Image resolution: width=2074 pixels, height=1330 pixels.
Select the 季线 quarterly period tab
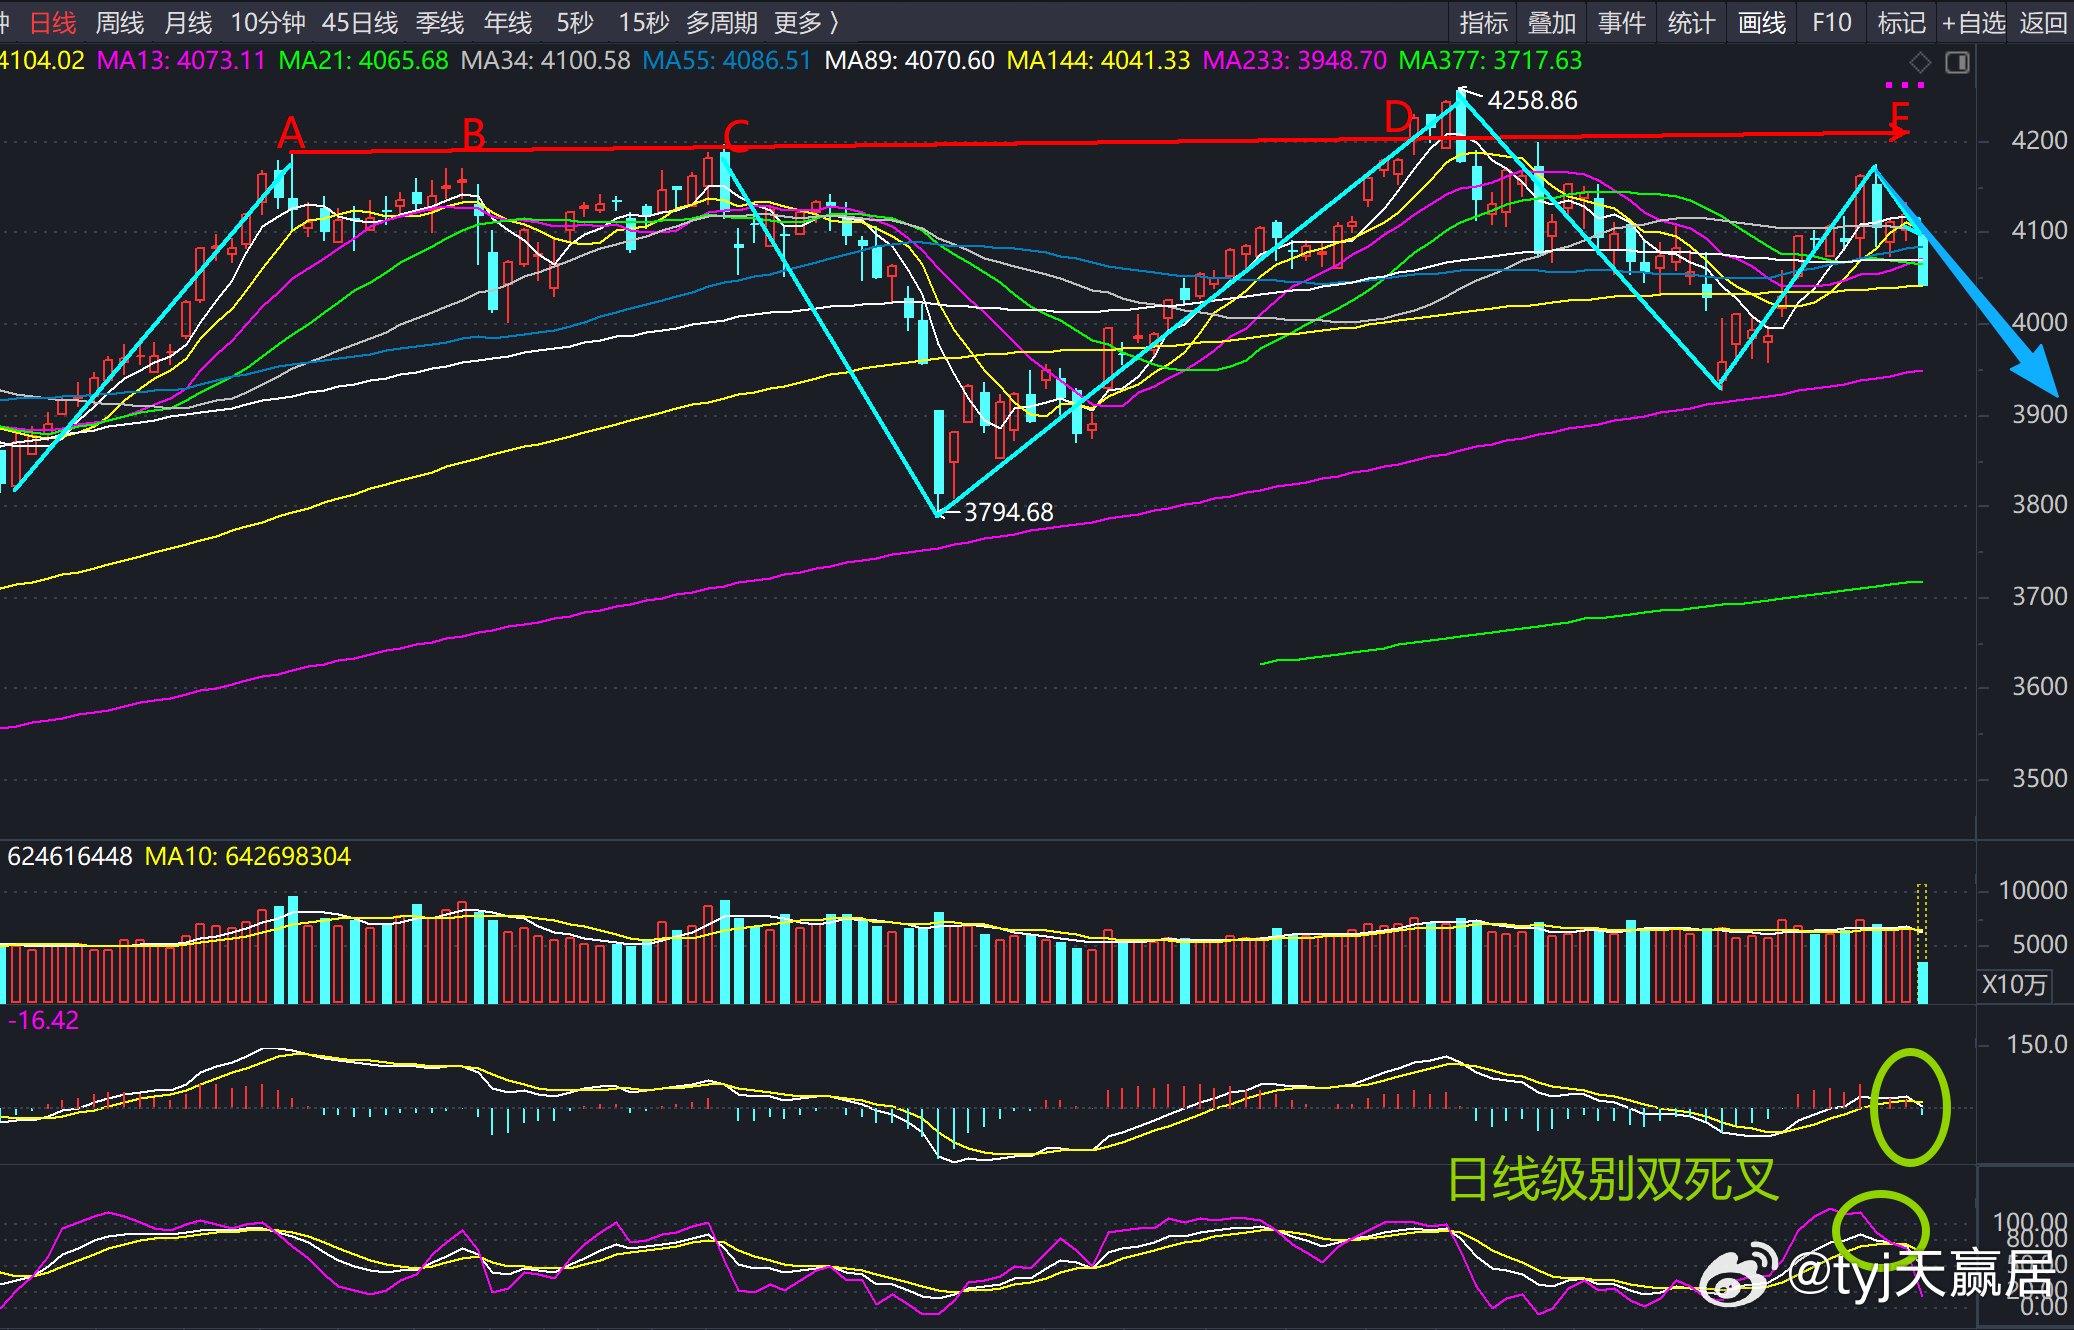tap(440, 23)
